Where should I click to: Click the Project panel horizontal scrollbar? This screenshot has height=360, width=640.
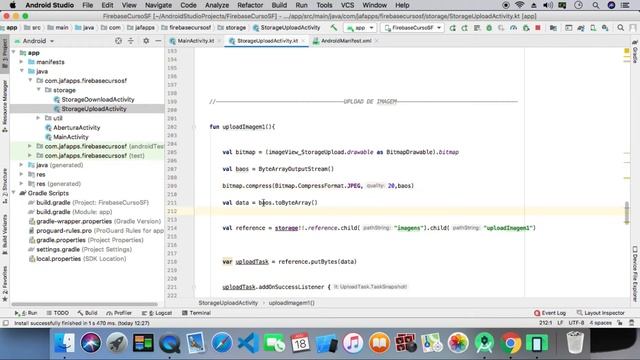[84, 304]
